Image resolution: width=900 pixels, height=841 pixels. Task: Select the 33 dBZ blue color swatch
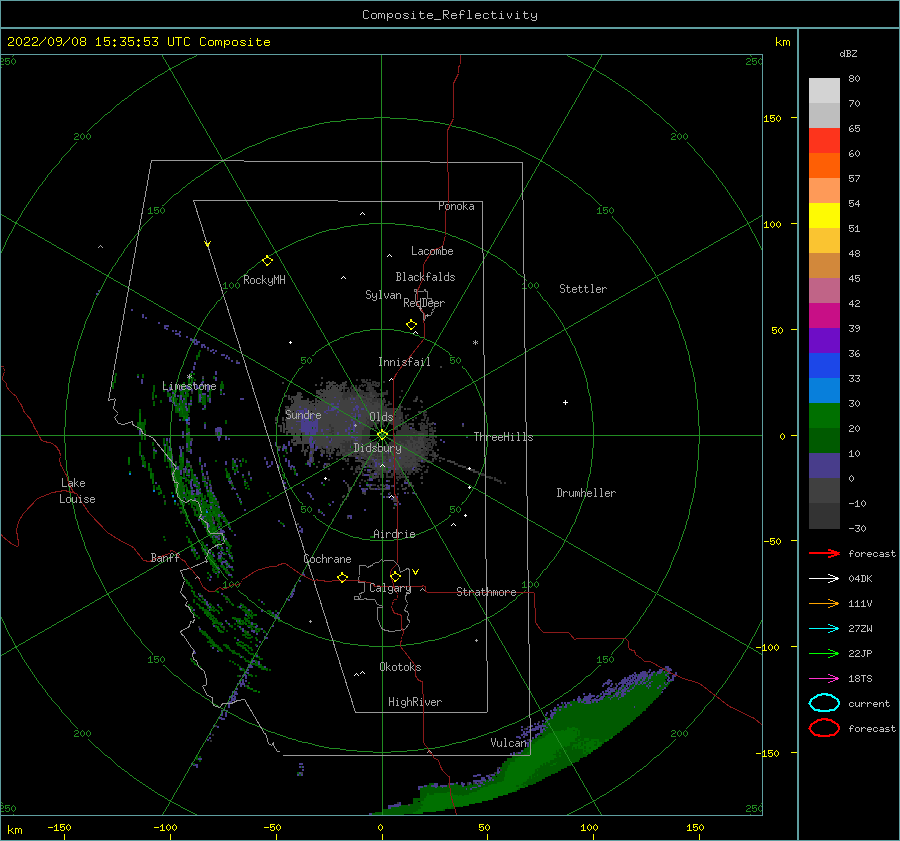(824, 390)
